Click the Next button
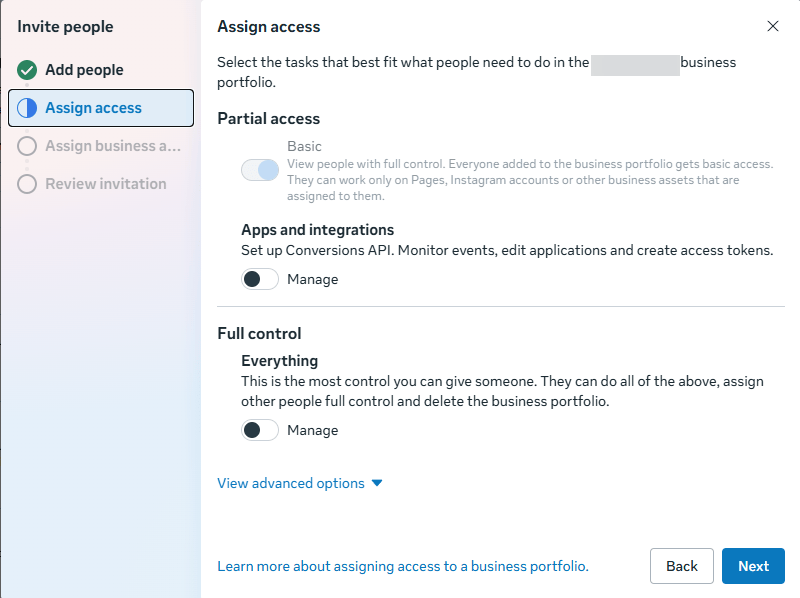 [x=753, y=566]
